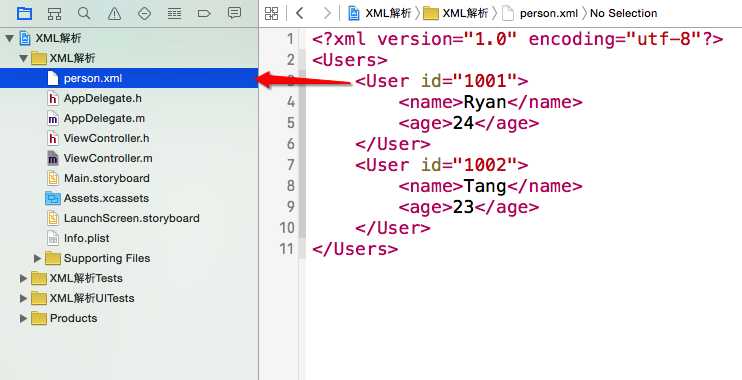Open the Test navigator diamond icon

click(144, 13)
